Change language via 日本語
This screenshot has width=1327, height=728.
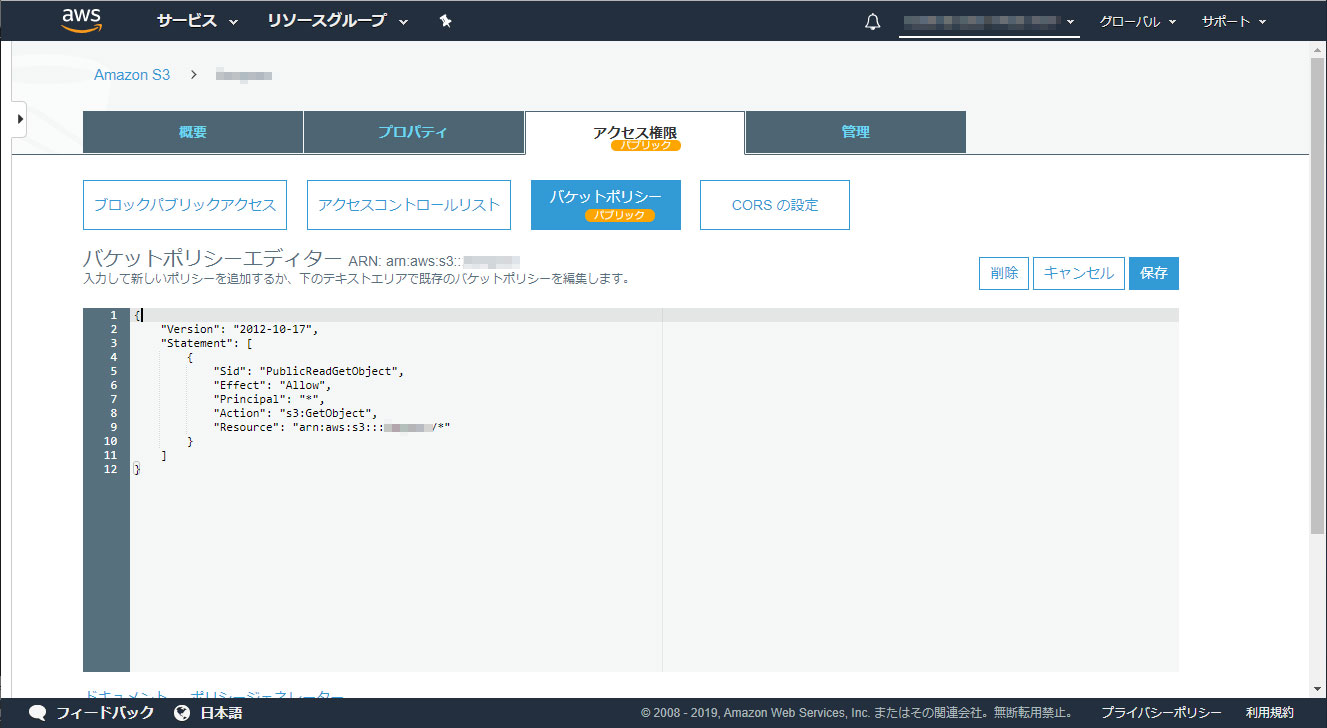coord(221,713)
